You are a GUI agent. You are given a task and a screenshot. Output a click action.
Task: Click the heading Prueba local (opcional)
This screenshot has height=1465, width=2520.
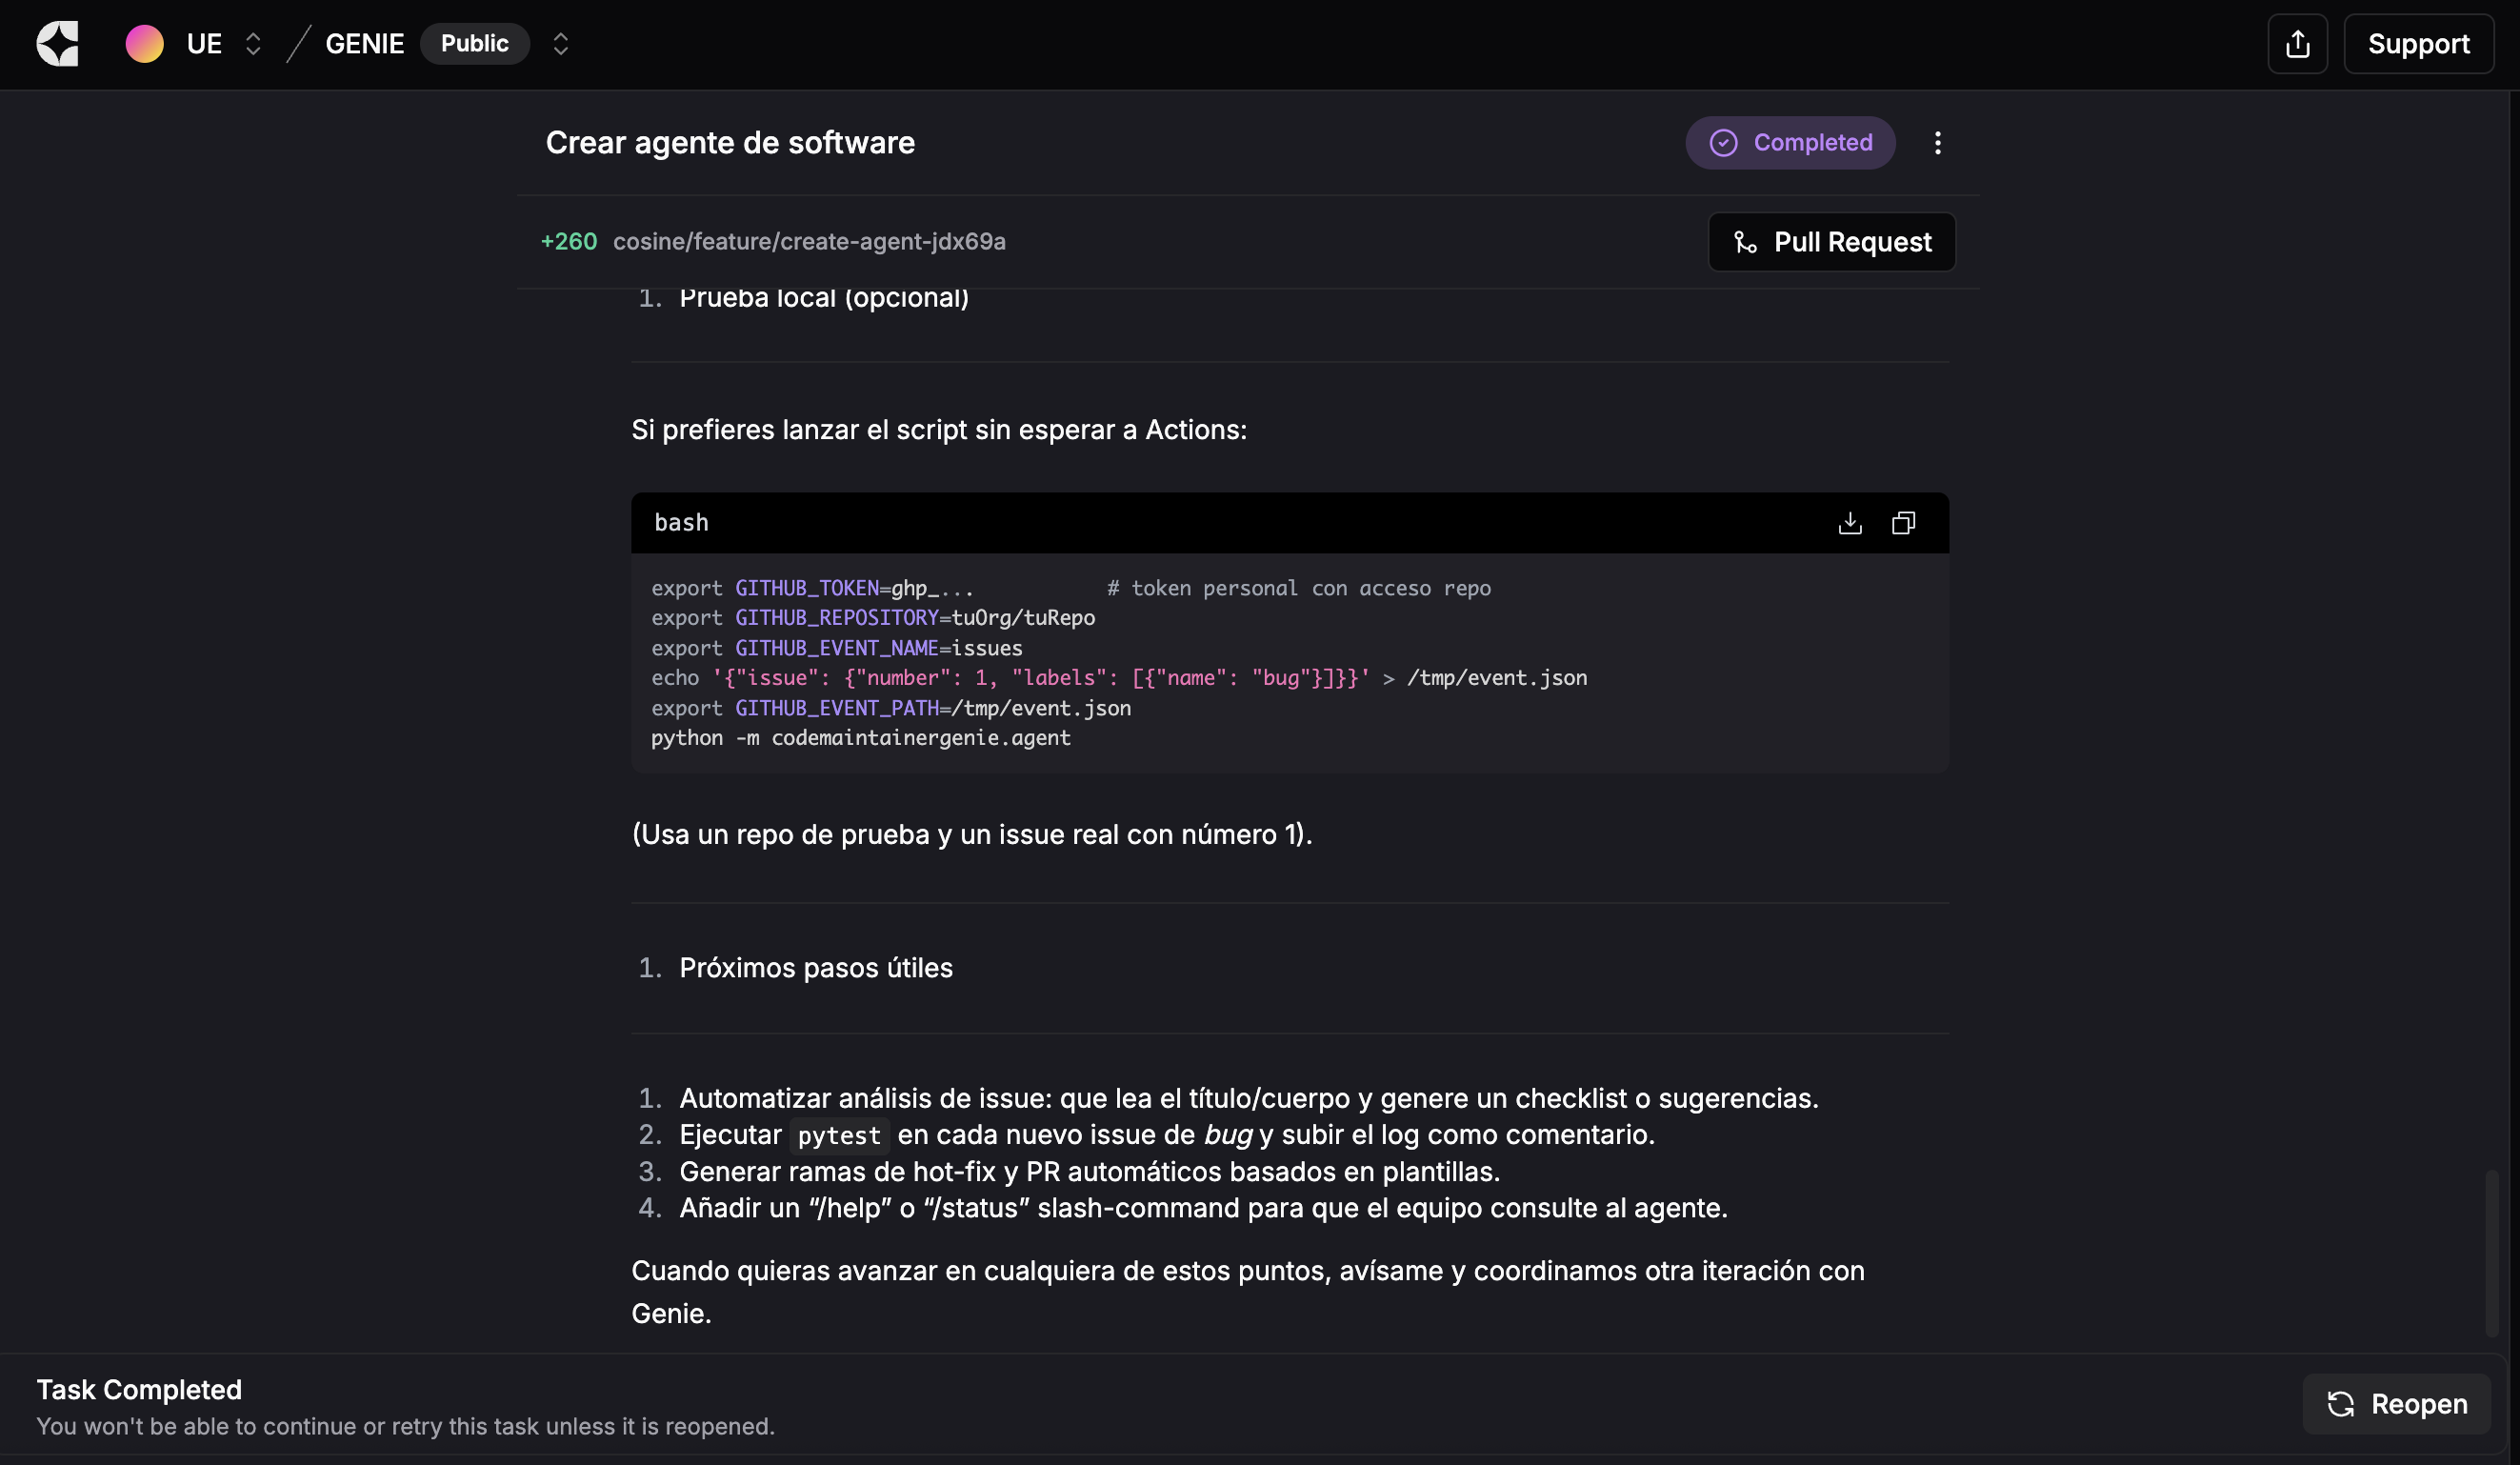pos(824,298)
